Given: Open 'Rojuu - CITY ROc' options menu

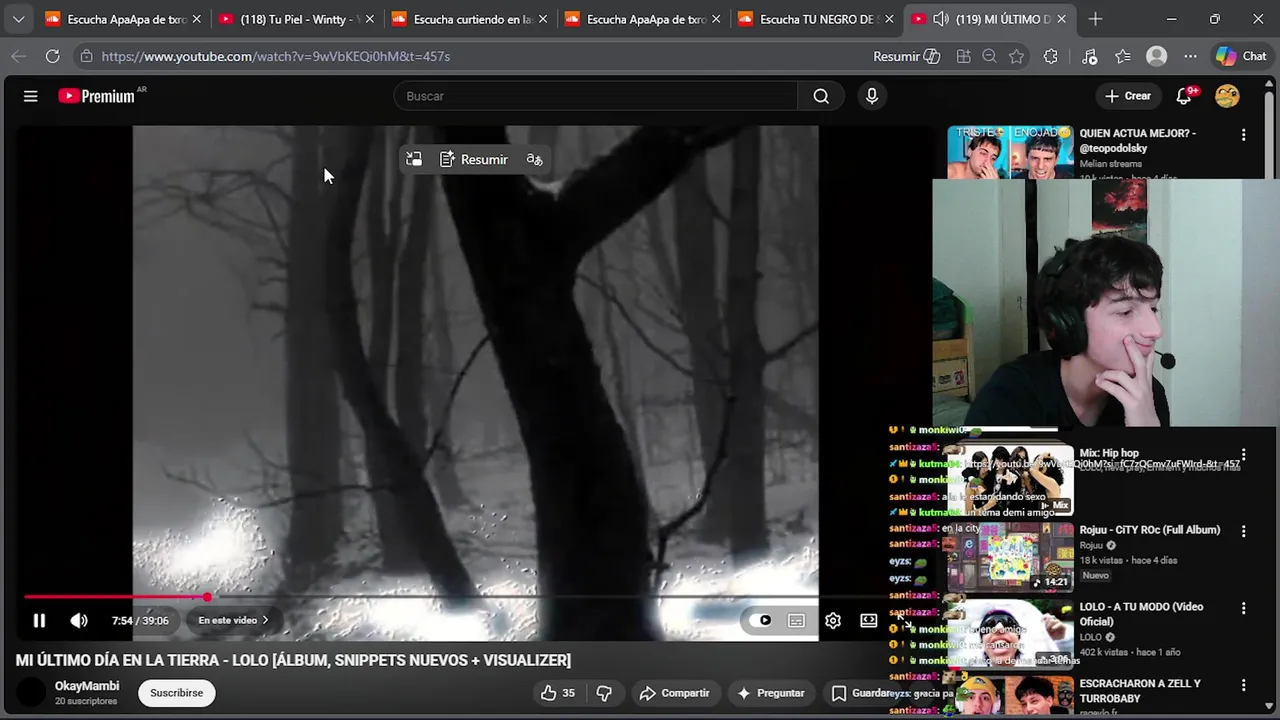Looking at the screenshot, I should click(x=1244, y=531).
